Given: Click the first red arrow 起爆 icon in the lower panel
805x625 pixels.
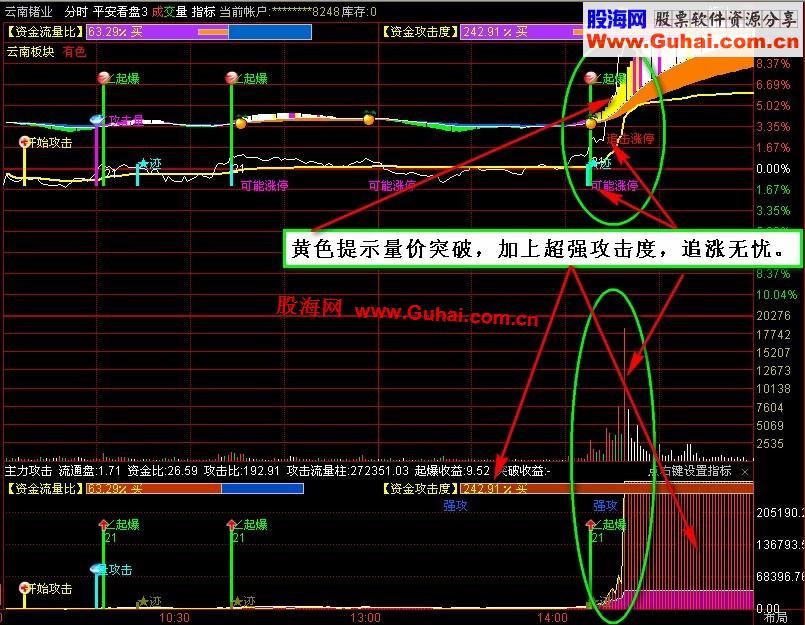Looking at the screenshot, I should (104, 524).
